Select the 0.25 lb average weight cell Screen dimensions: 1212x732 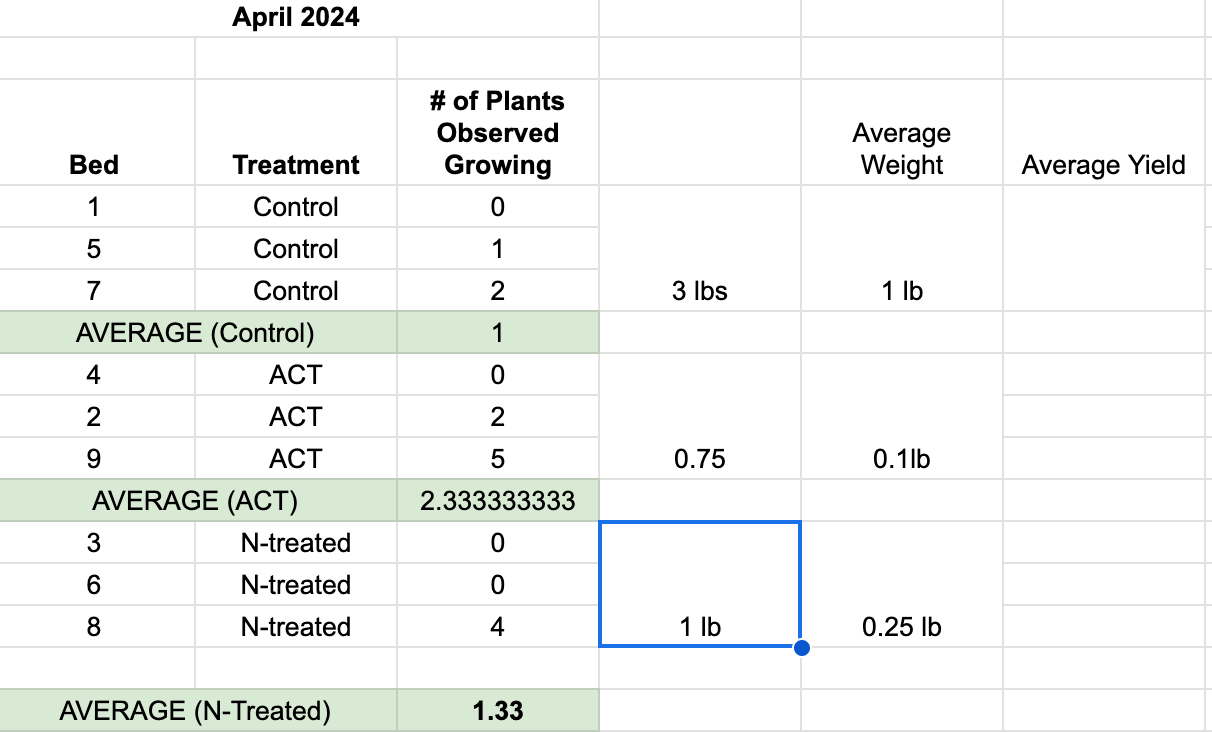901,627
